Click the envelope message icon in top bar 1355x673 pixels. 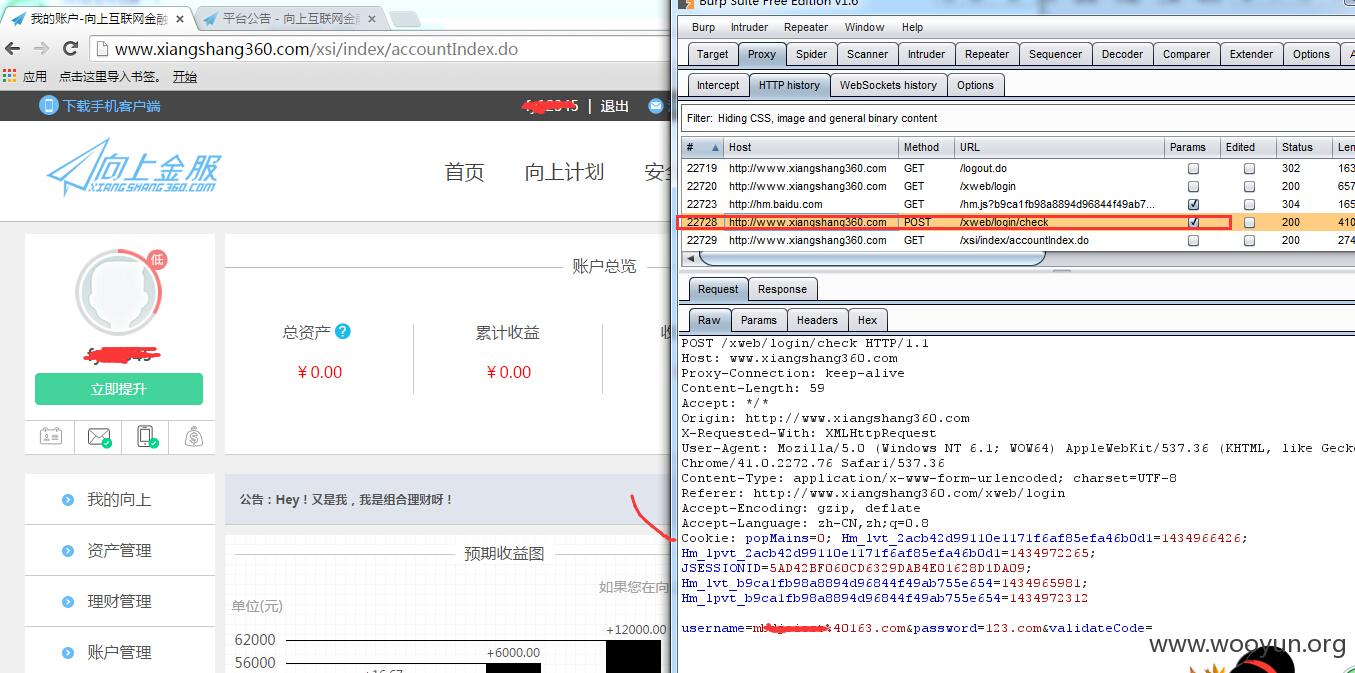point(656,105)
